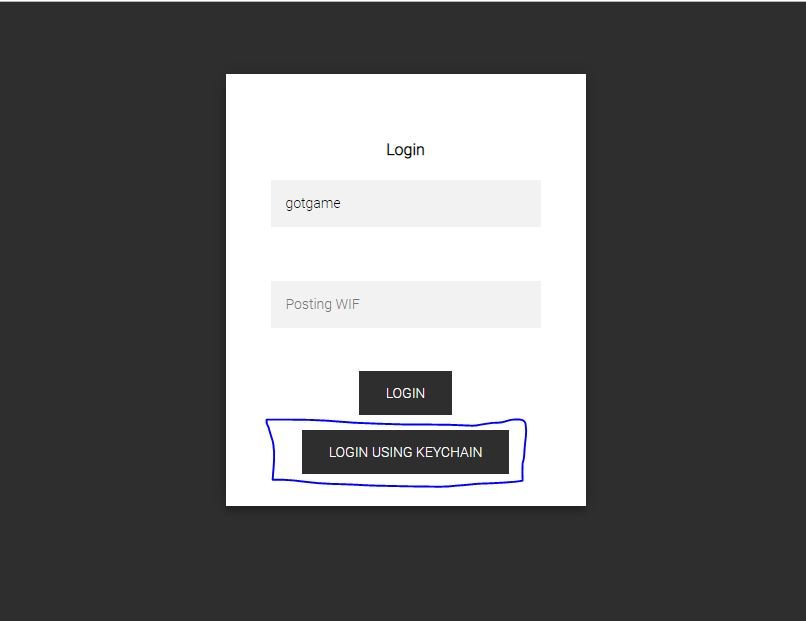The height and width of the screenshot is (621, 806).
Task: Click gap between LOGIN and Keychain buttons
Action: (405, 418)
